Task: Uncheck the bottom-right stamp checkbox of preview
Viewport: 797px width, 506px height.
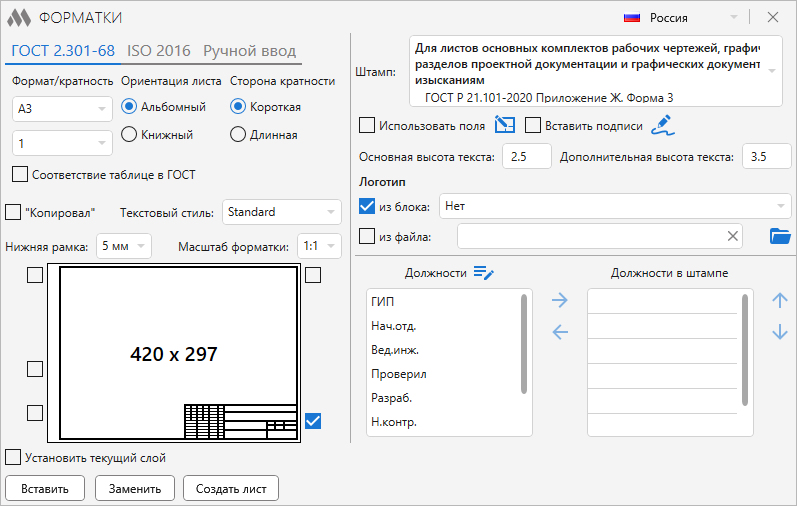Action: click(313, 421)
